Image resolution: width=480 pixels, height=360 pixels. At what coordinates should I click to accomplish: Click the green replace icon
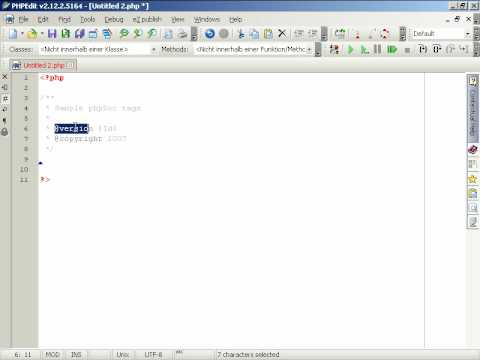click(x=152, y=34)
